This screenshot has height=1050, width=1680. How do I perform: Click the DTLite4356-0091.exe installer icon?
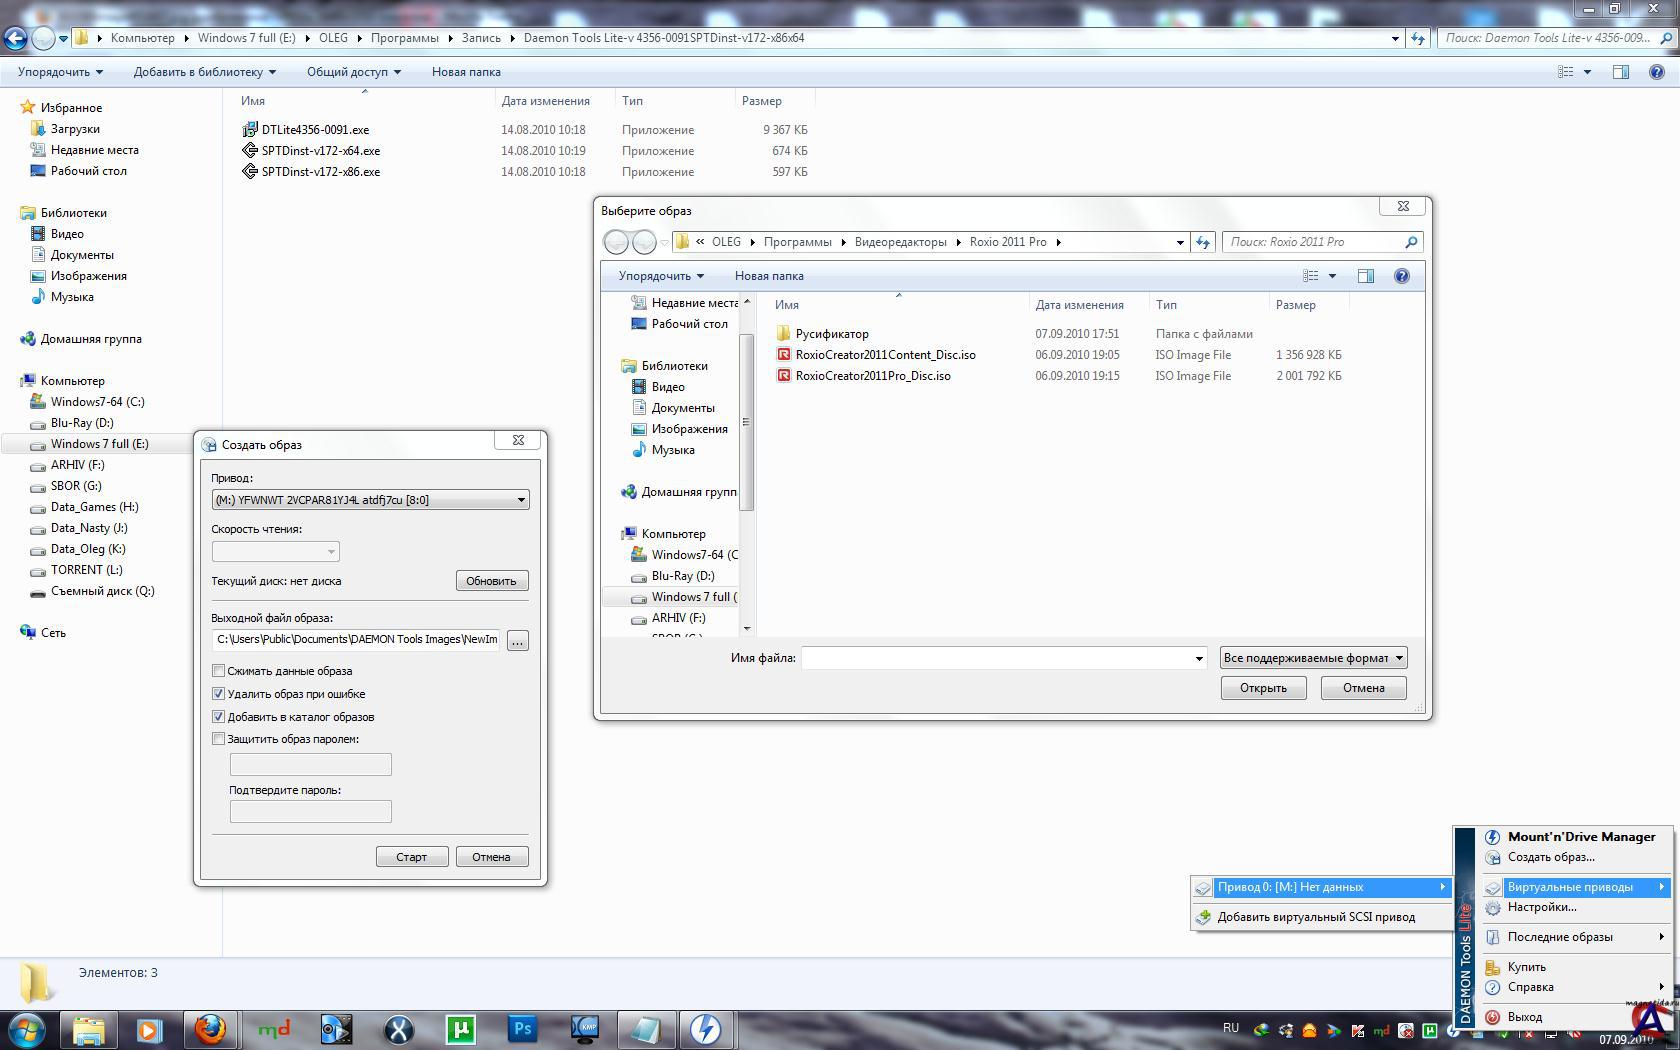click(x=250, y=130)
